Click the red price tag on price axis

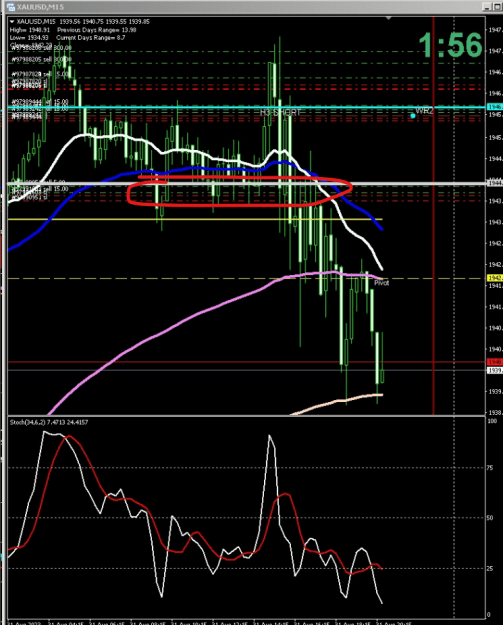(x=495, y=362)
